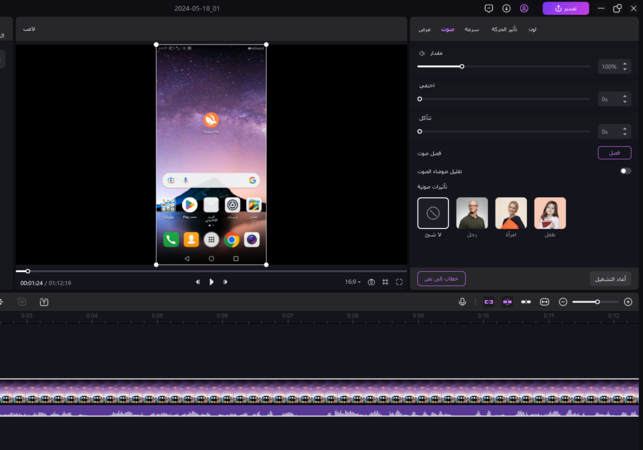Image resolution: width=643 pixels, height=450 pixels.
Task: Click the speech to text button
Action: coord(441,279)
